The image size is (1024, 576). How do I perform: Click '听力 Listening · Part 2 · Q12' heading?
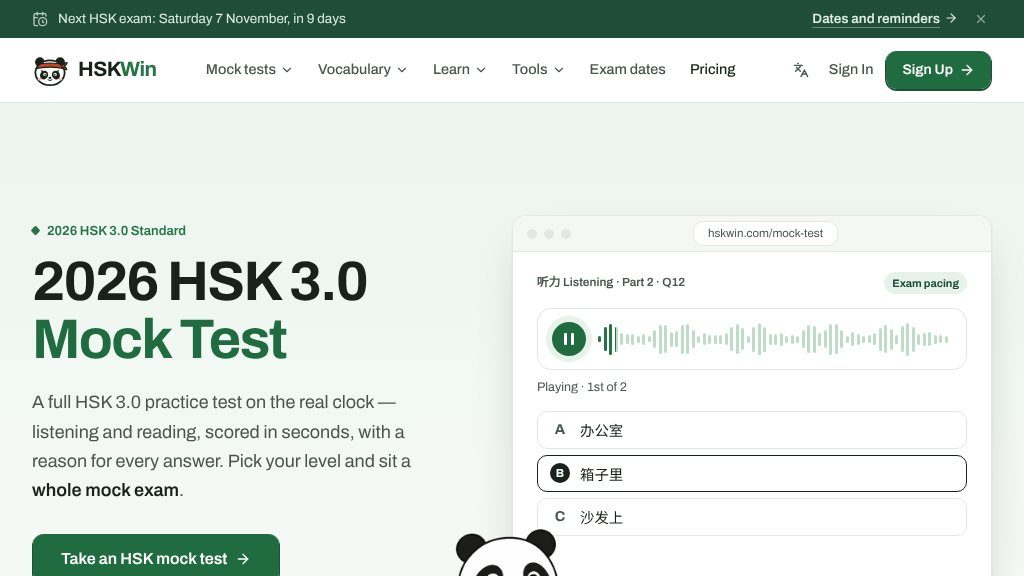point(611,282)
